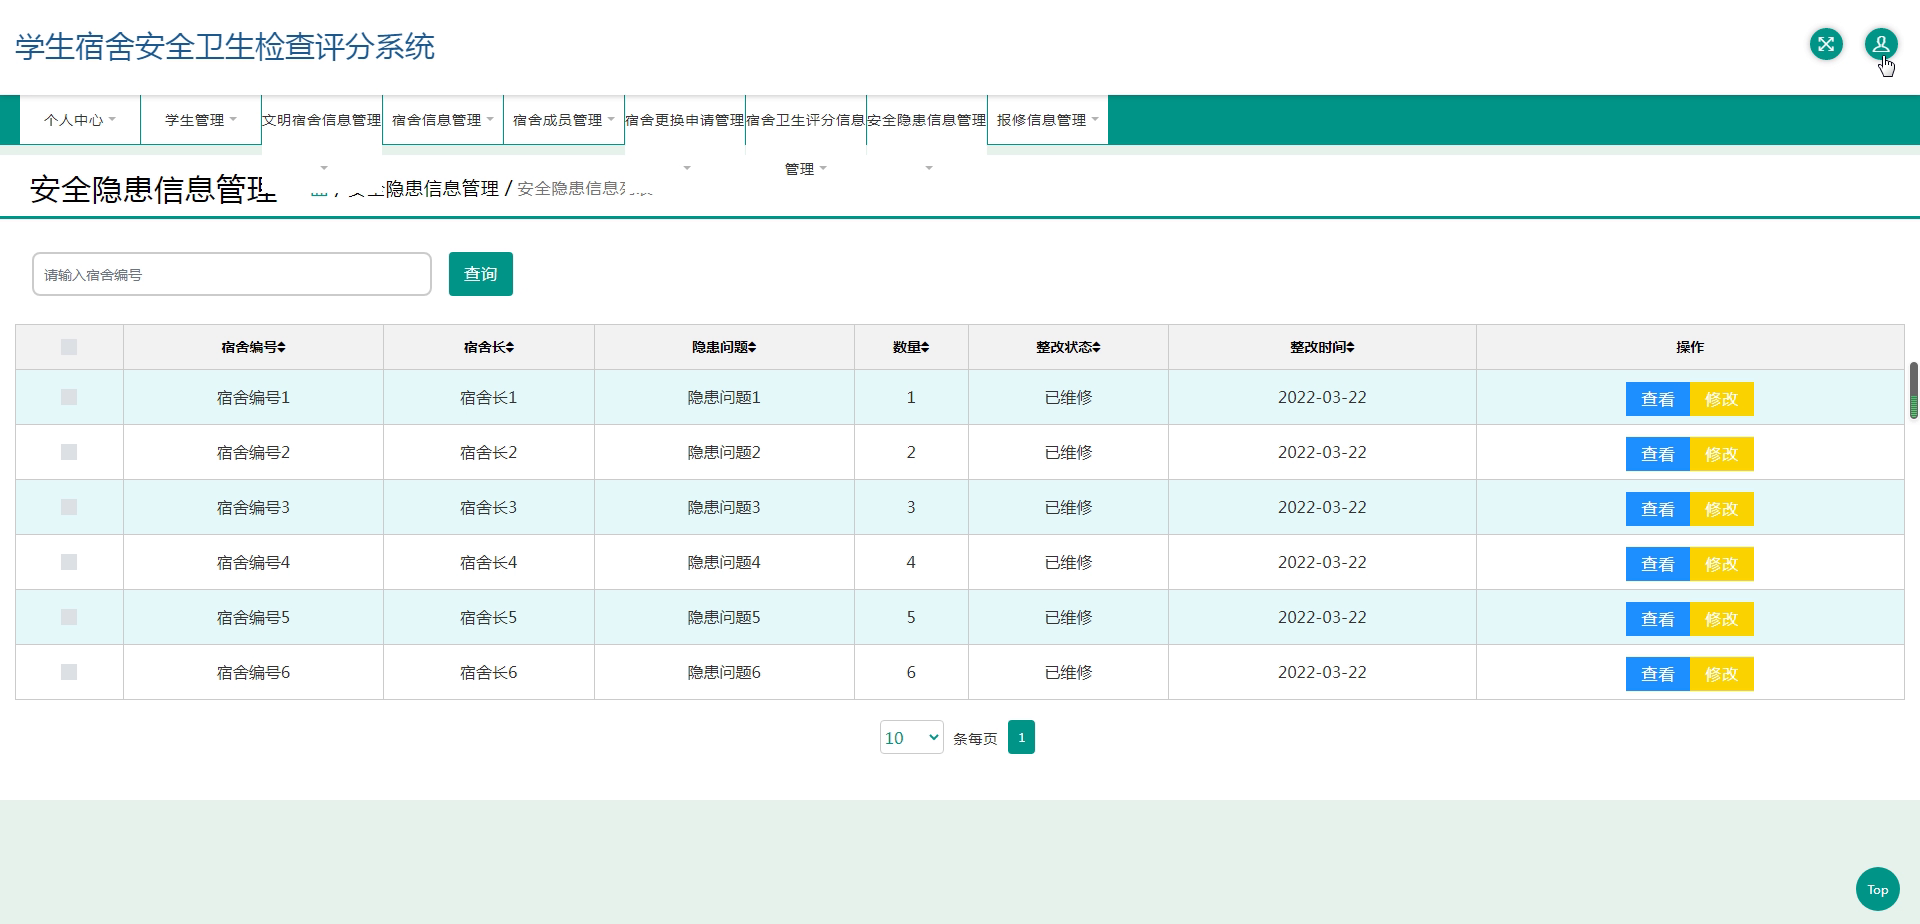This screenshot has height=924, width=1920.
Task: Click the system title 学生宿舍安全卫生检查评分系统
Action: (225, 47)
